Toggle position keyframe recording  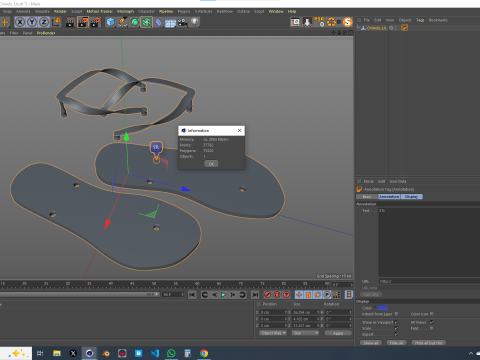[x=299, y=295]
